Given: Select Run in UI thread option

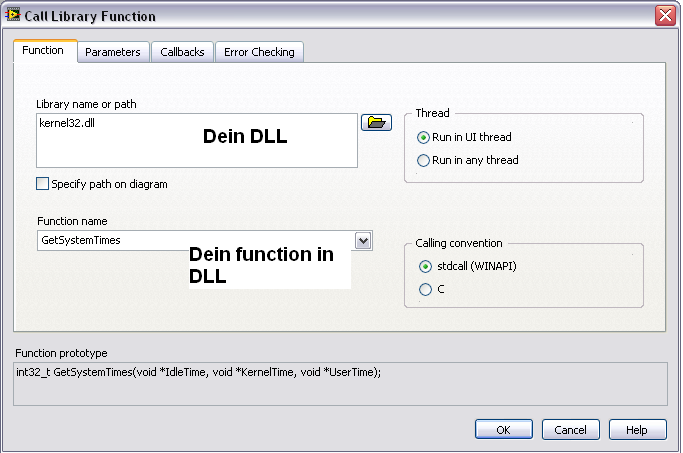Looking at the screenshot, I should click(425, 137).
